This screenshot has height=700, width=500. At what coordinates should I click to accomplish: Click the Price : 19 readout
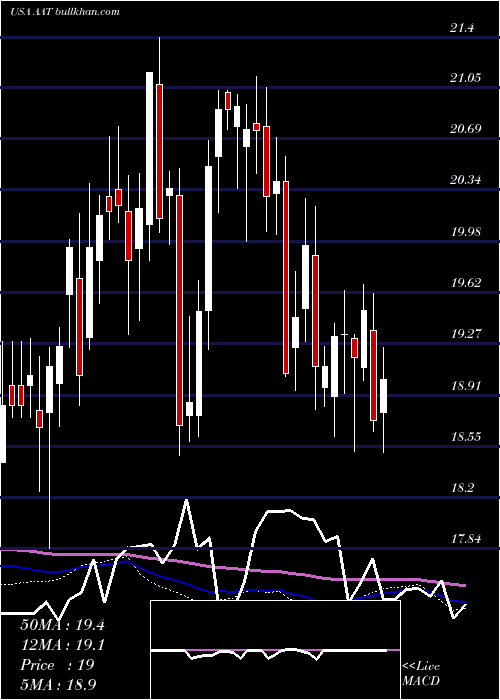tap(57, 665)
